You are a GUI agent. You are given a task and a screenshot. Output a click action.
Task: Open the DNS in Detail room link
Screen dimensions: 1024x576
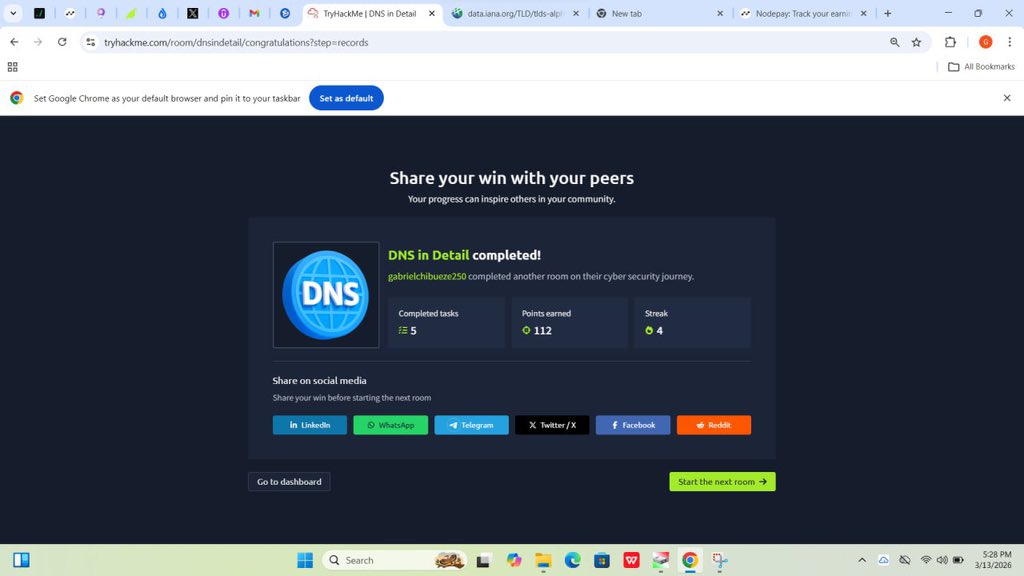428,255
